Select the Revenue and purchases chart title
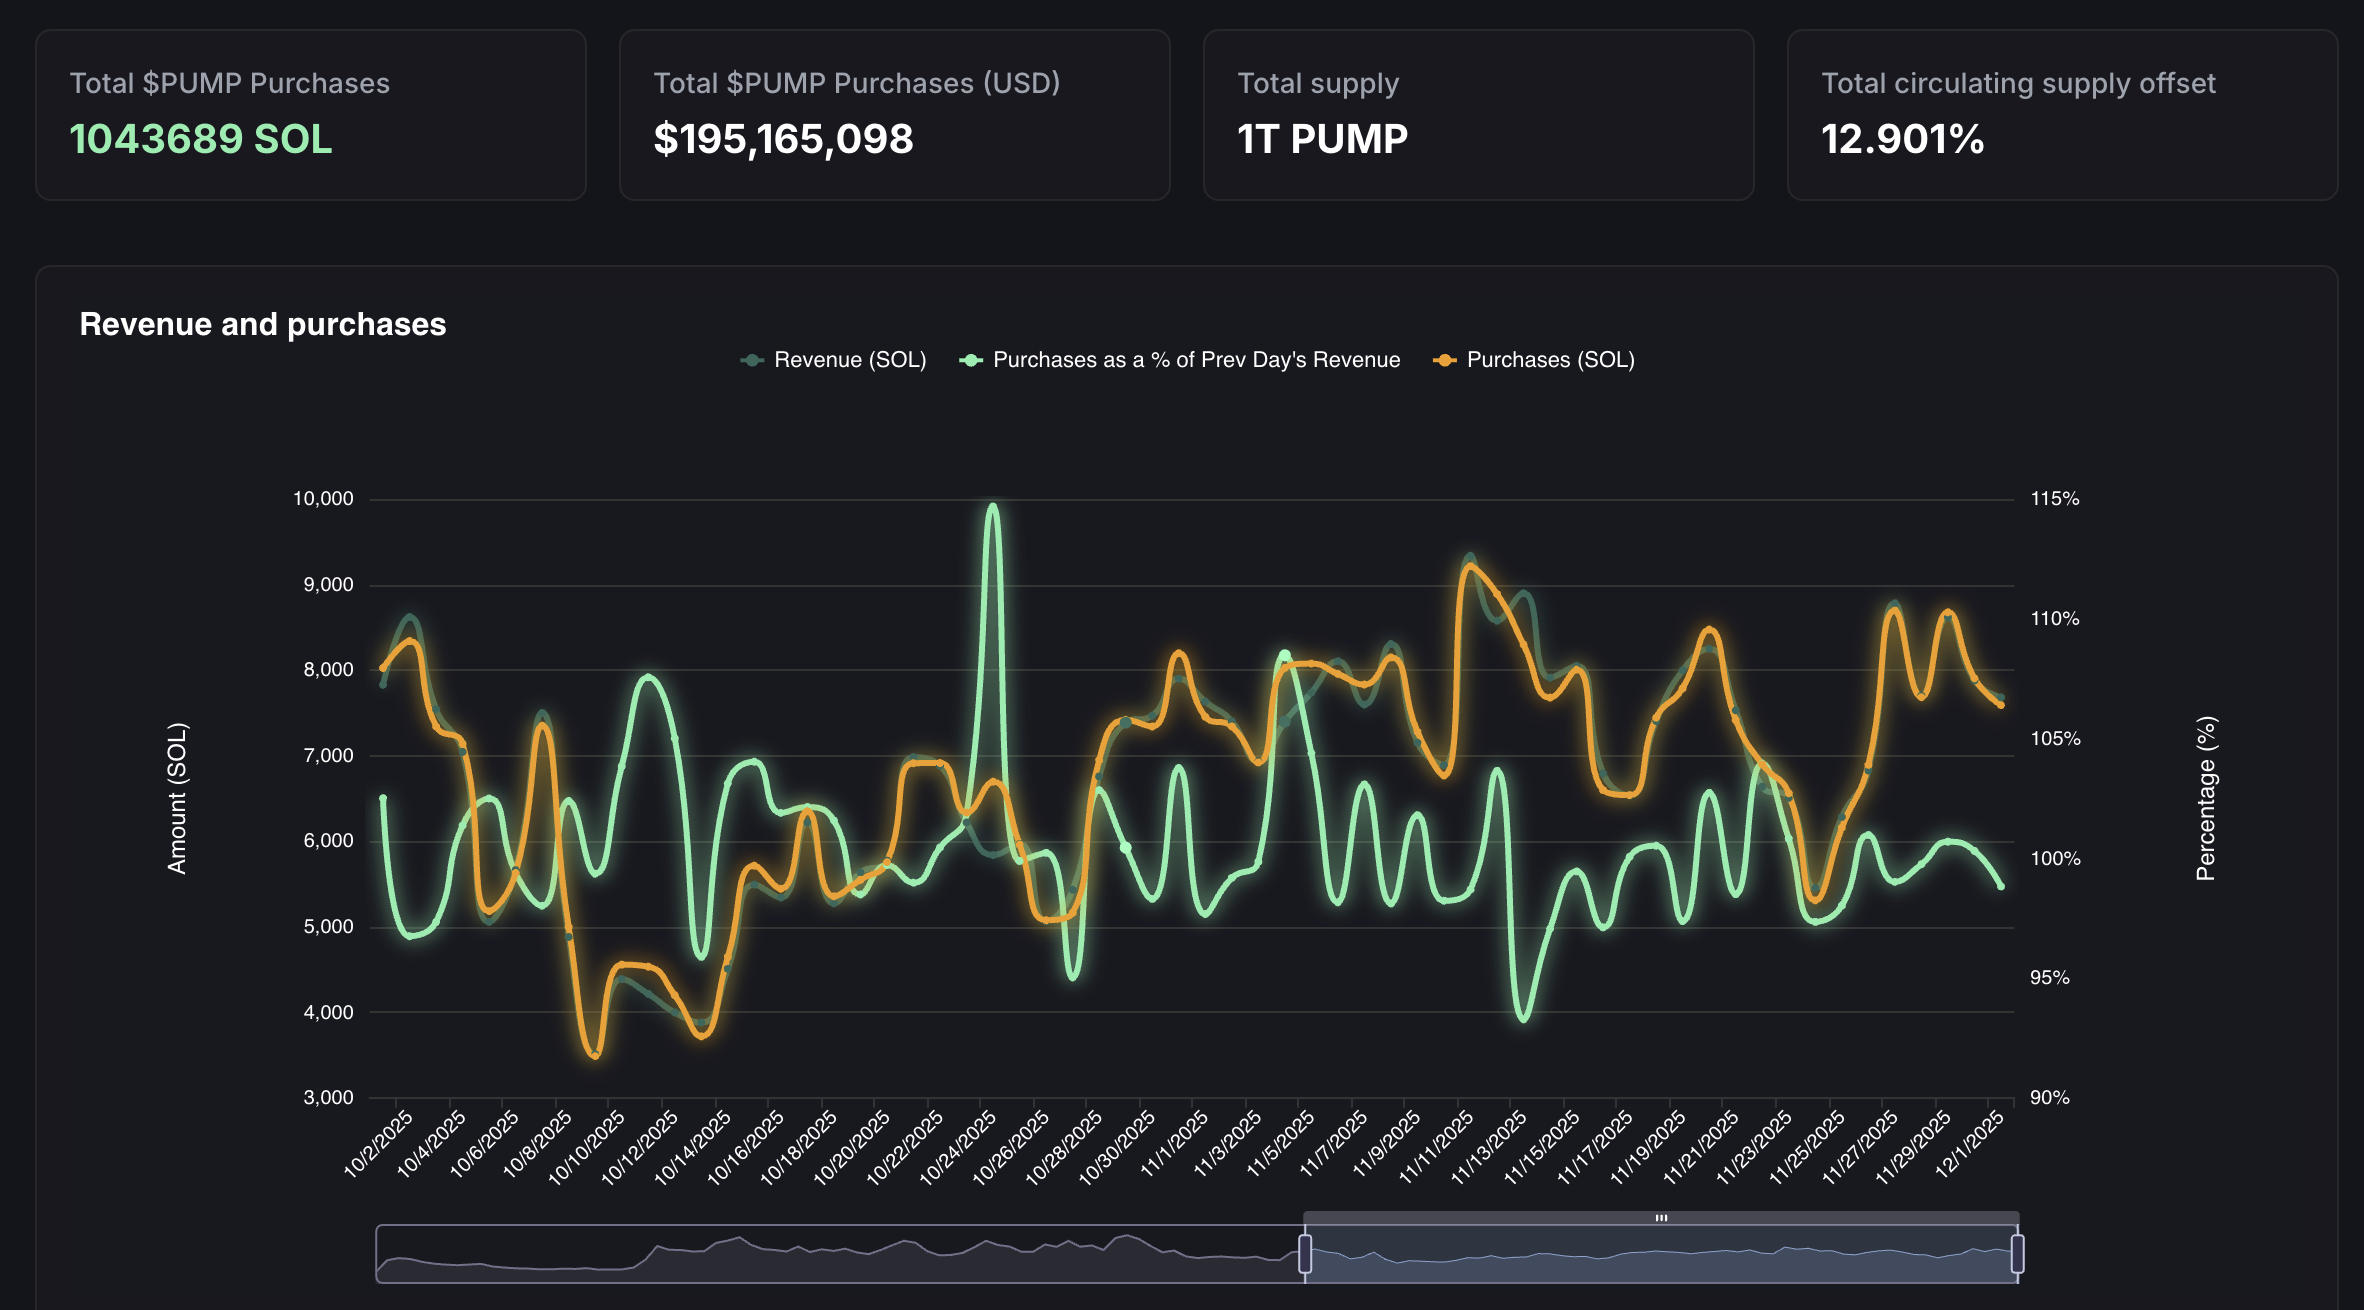 pos(262,323)
